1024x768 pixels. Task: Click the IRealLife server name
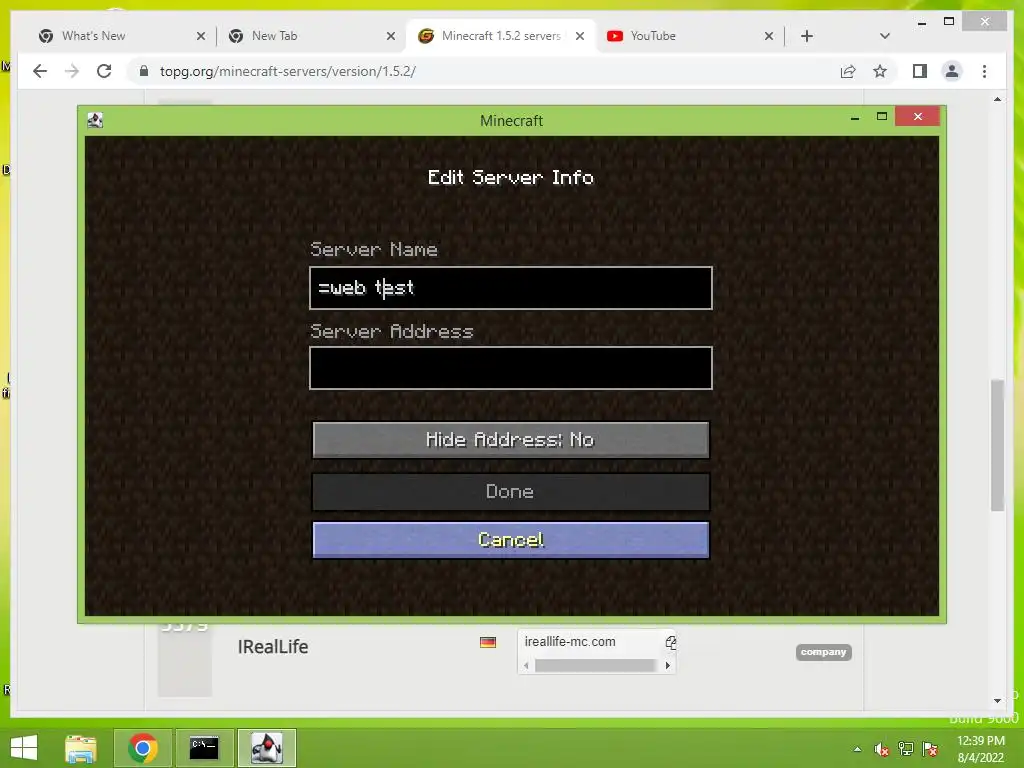pos(273,647)
